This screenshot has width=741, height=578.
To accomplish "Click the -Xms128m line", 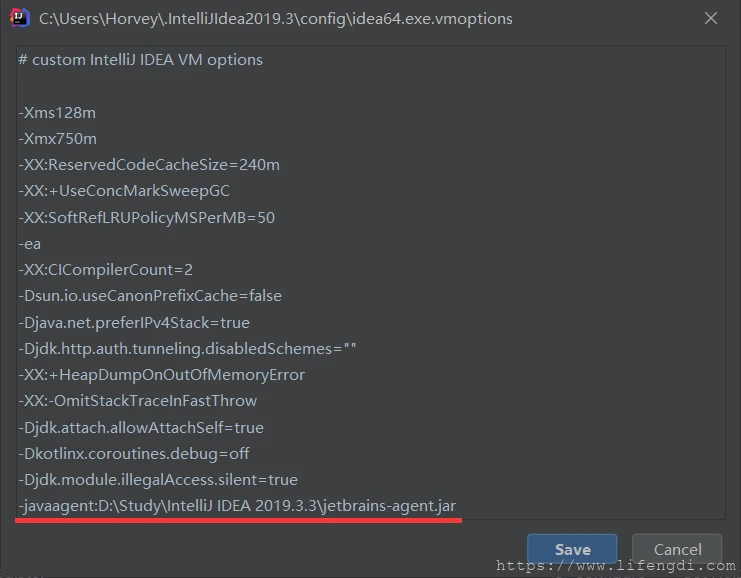I will coord(57,113).
